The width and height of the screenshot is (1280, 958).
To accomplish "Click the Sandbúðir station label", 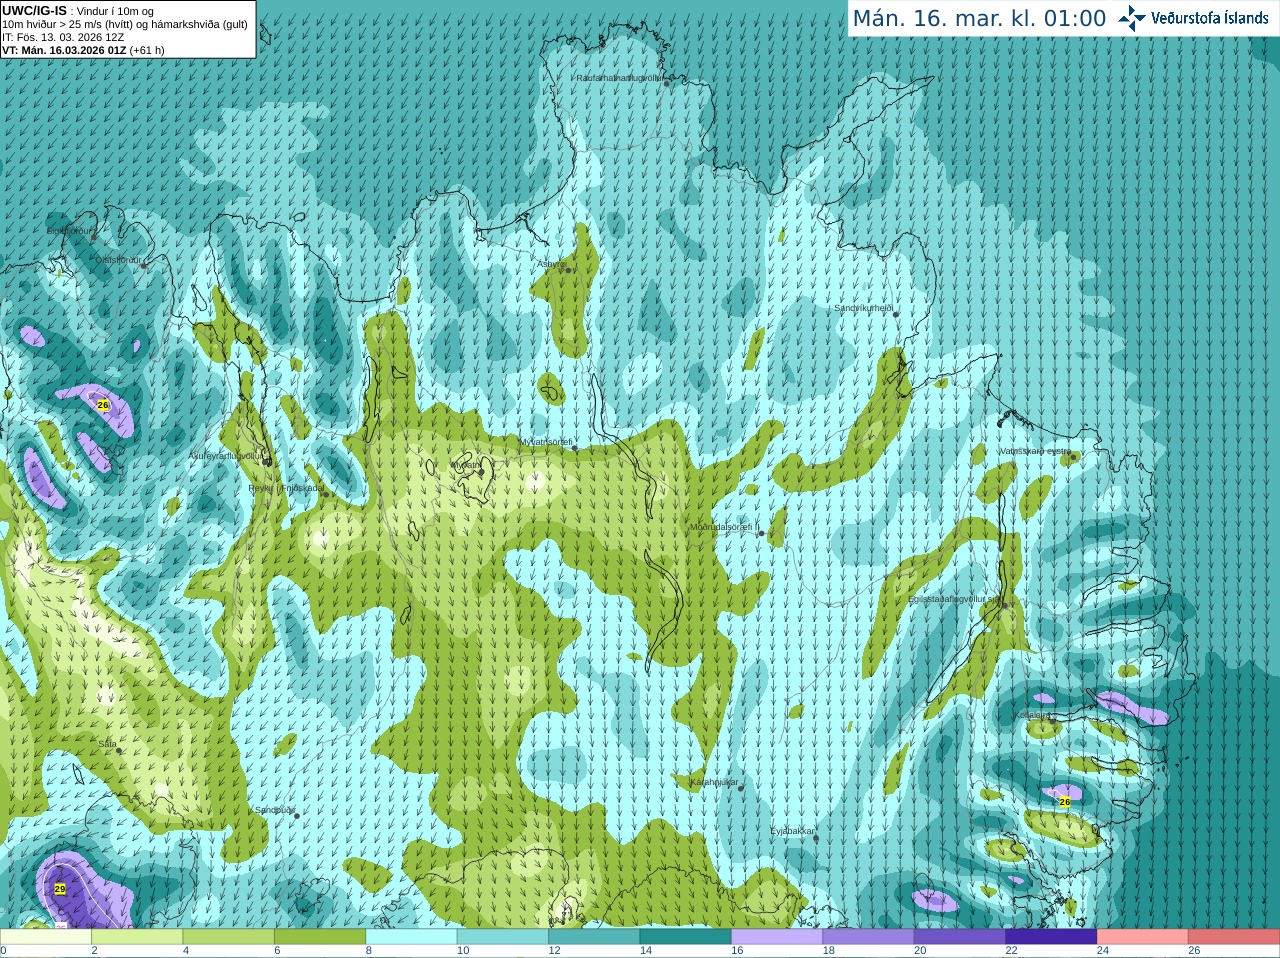I will [x=274, y=810].
